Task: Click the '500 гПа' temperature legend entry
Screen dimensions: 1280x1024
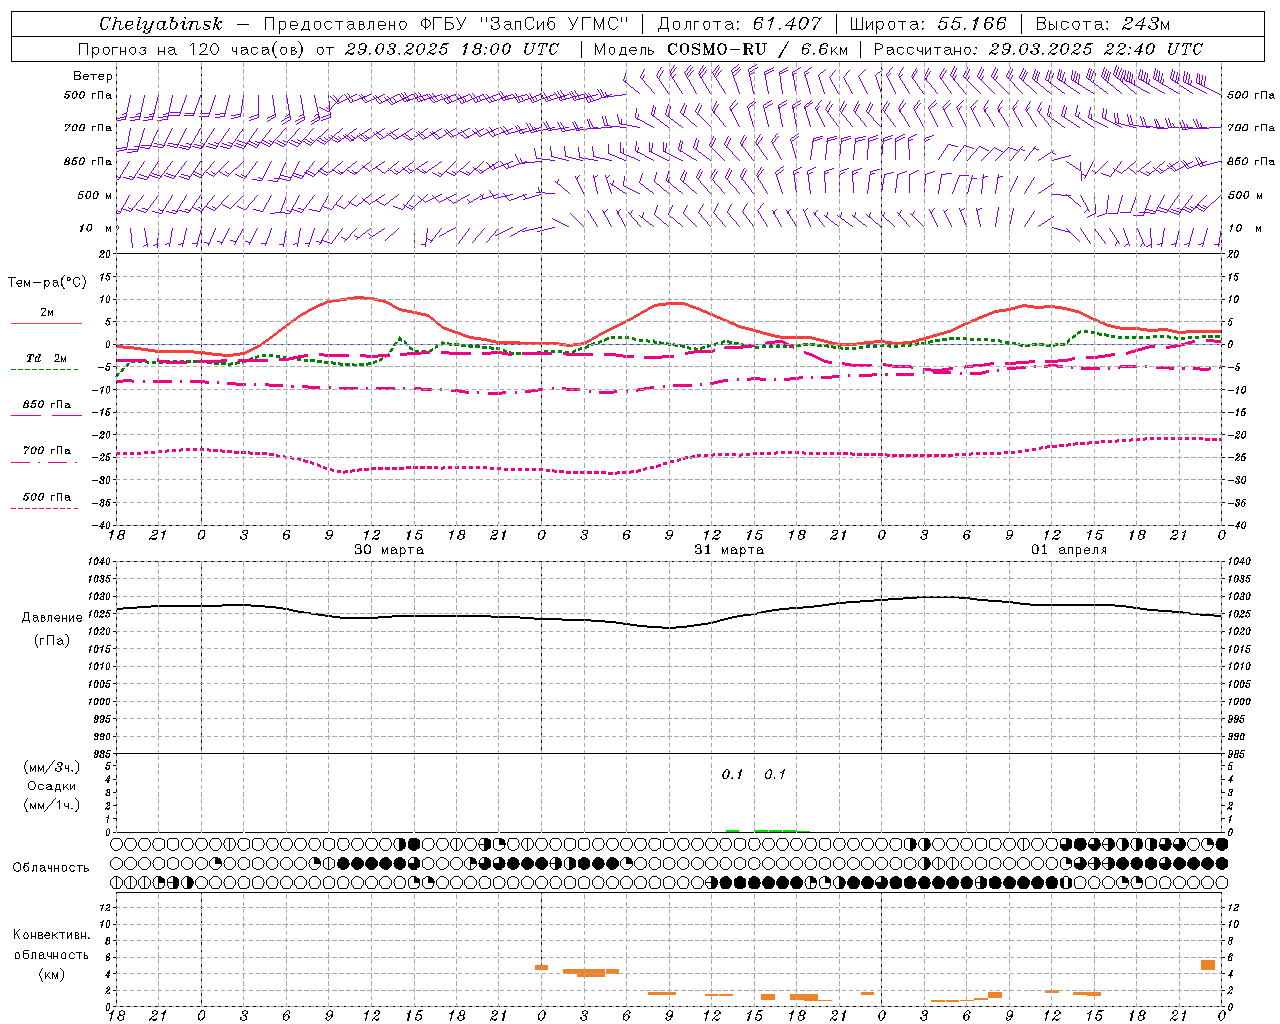Action: (46, 497)
